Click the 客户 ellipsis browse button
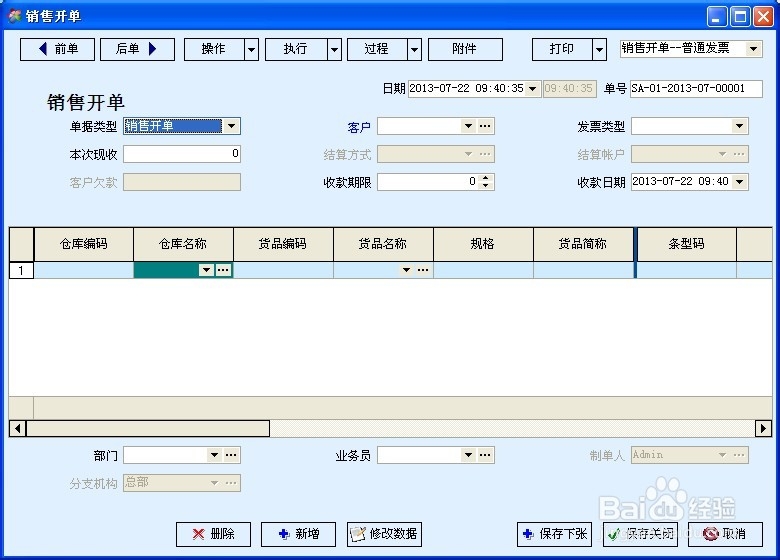Image resolution: width=780 pixels, height=560 pixels. [x=485, y=126]
